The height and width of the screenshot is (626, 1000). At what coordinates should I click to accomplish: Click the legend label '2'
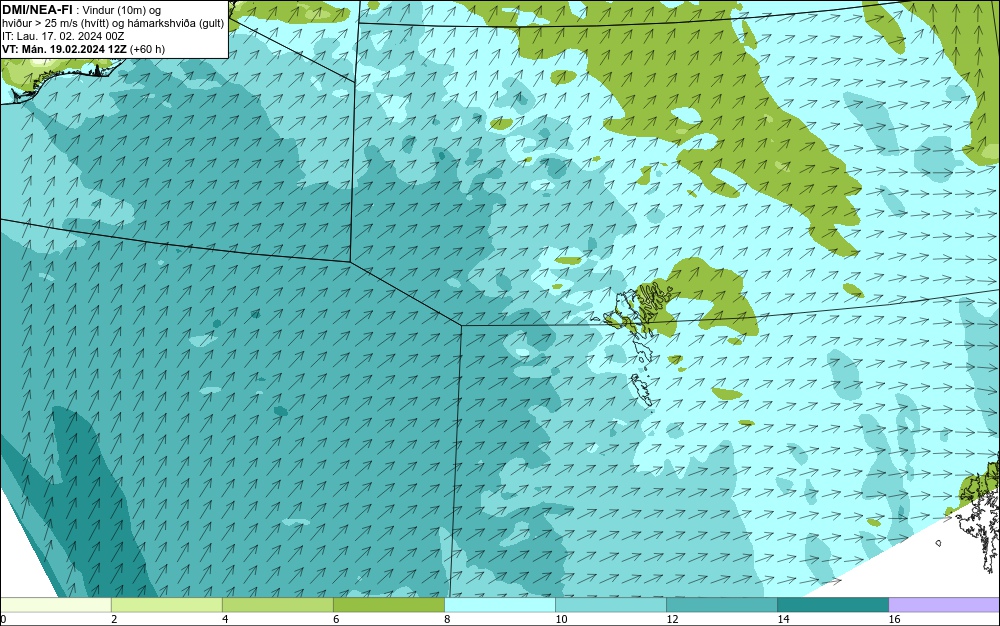tap(114, 619)
